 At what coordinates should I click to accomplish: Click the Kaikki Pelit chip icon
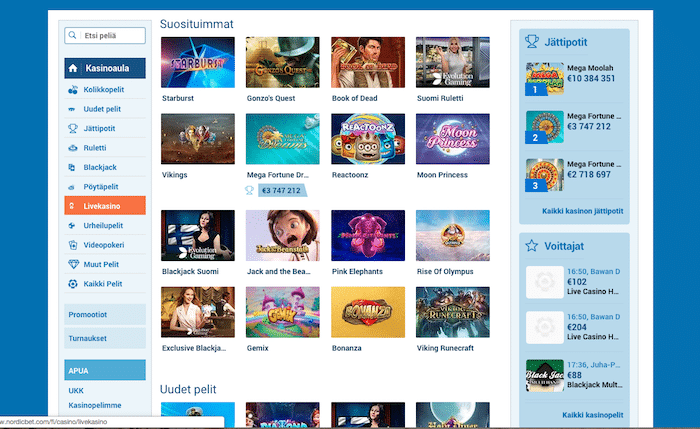[x=73, y=284]
